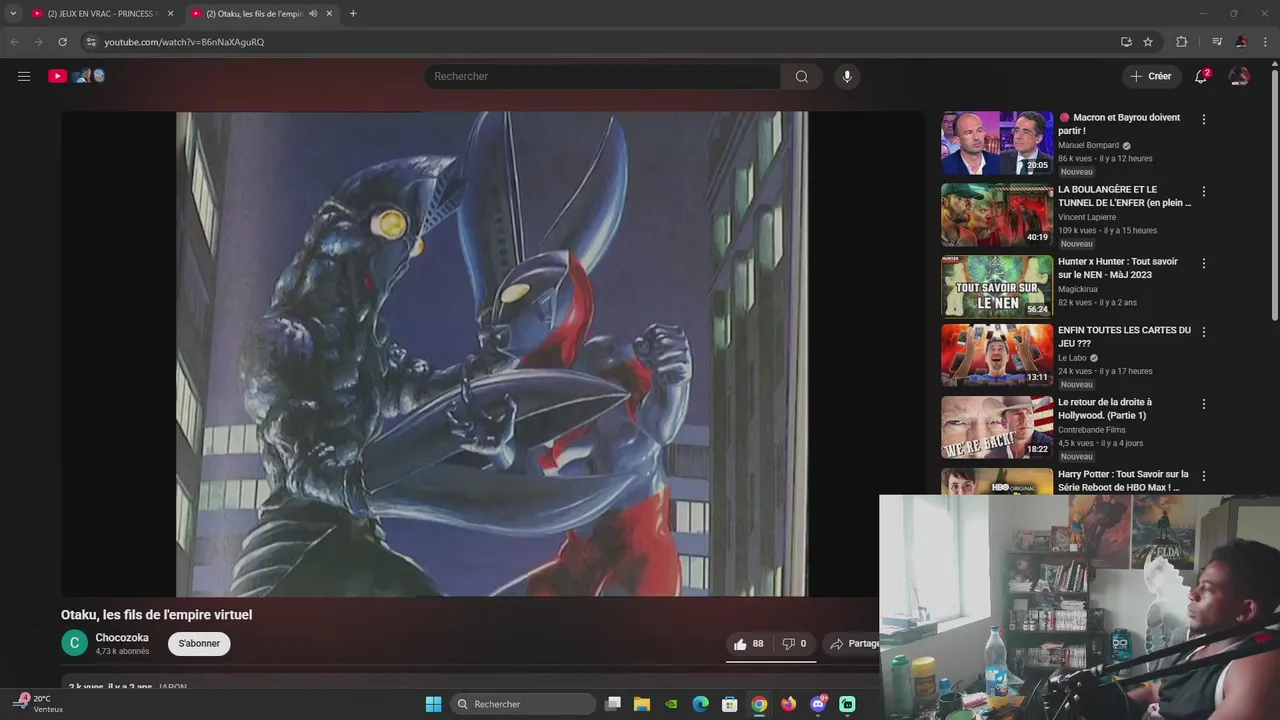
Task: Open options menu for Harry Potter video
Action: pyautogui.click(x=1204, y=476)
